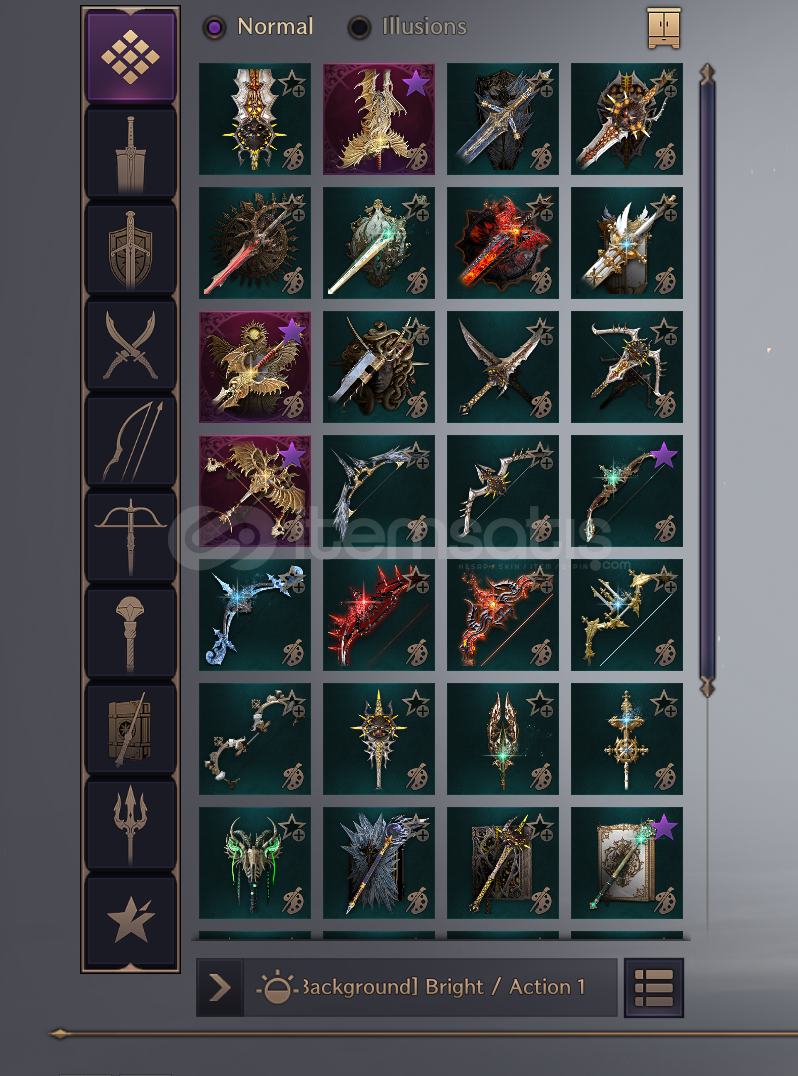Click the palette dye icon on red longbow
This screenshot has width=798, height=1076.
(416, 653)
